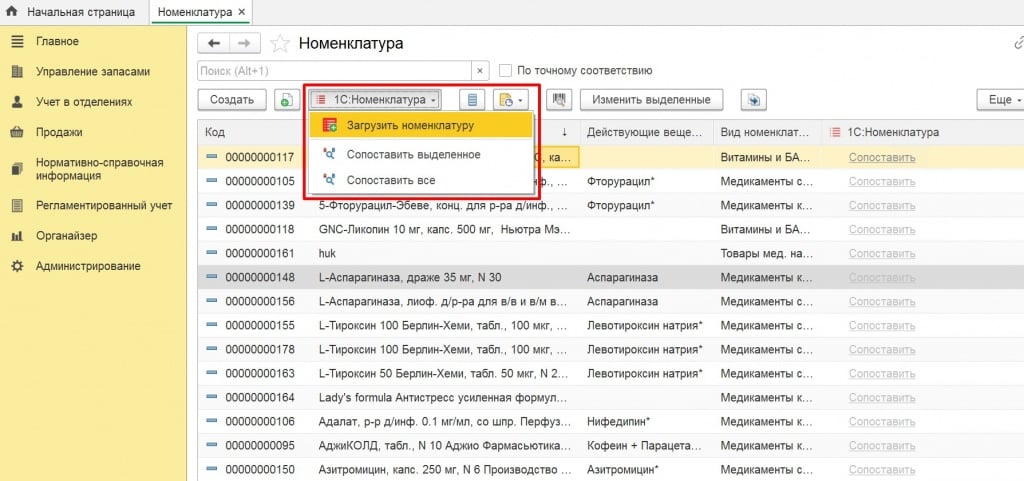Choose Сопоставить выделенное from the menu
This screenshot has width=1024, height=481.
click(x=413, y=154)
